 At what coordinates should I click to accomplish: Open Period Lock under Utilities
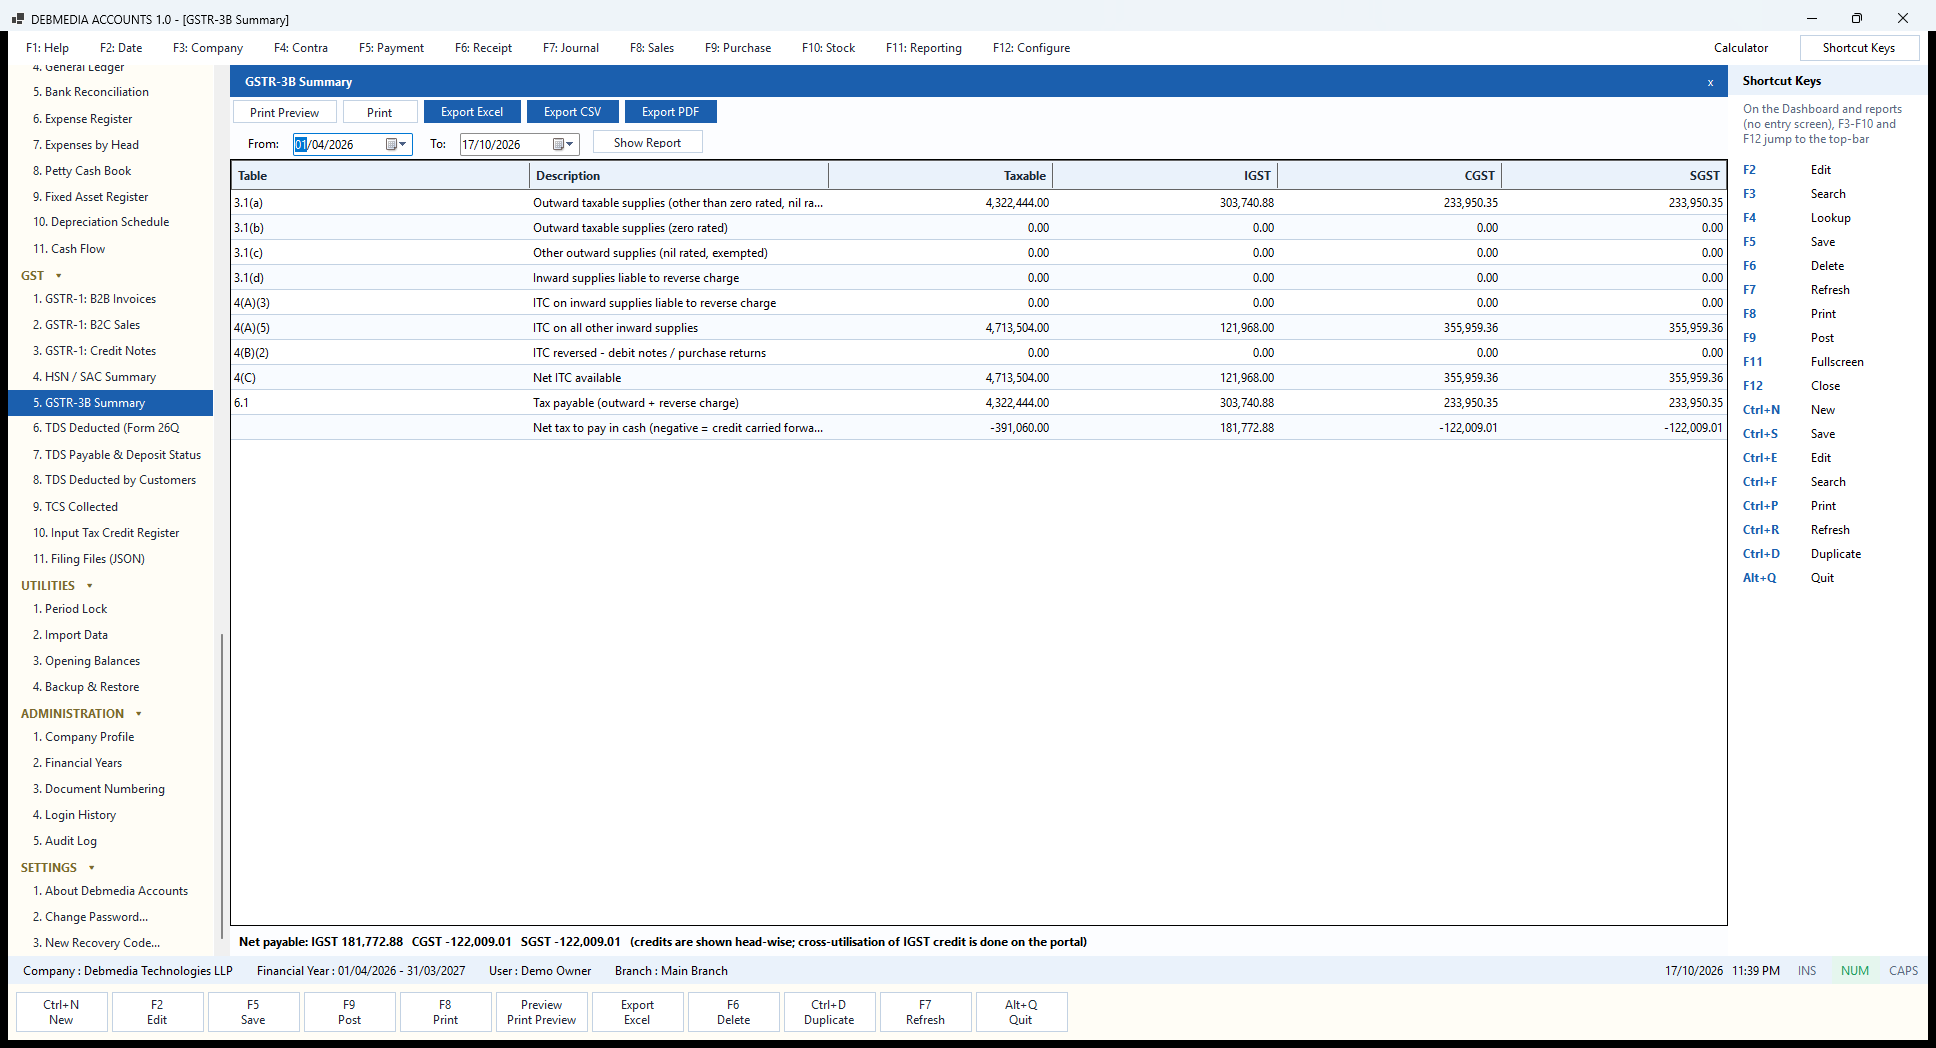pyautogui.click(x=70, y=609)
